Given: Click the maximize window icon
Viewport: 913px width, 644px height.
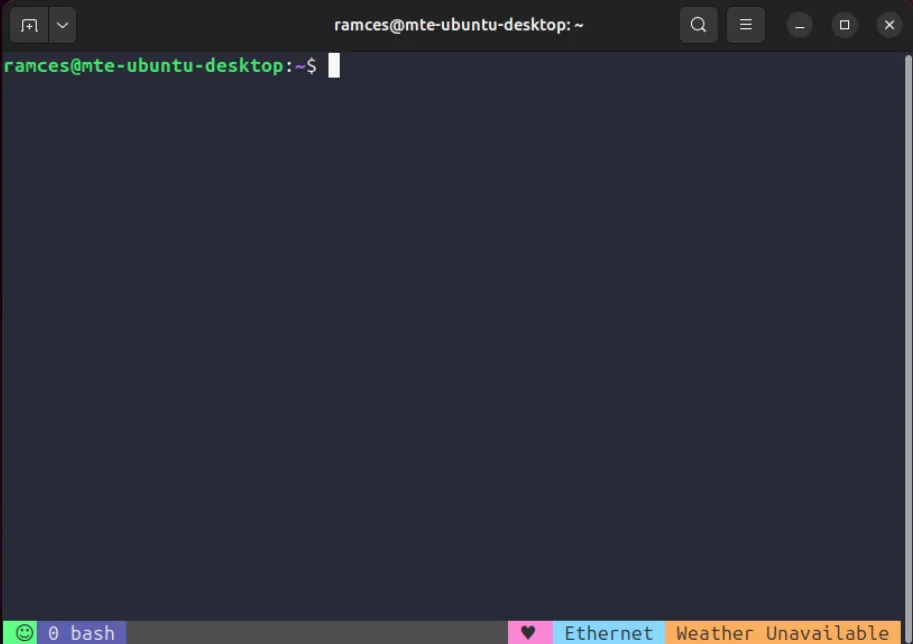Looking at the screenshot, I should point(844,25).
